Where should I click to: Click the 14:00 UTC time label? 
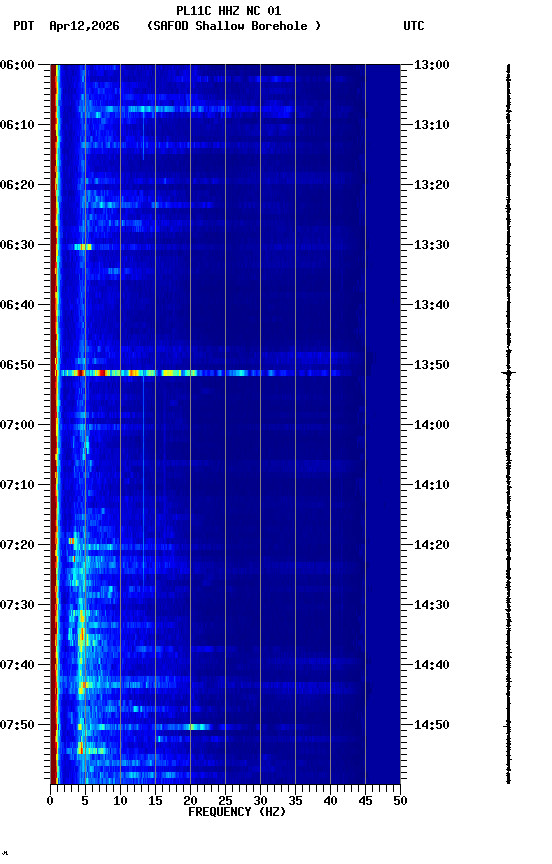coord(432,425)
